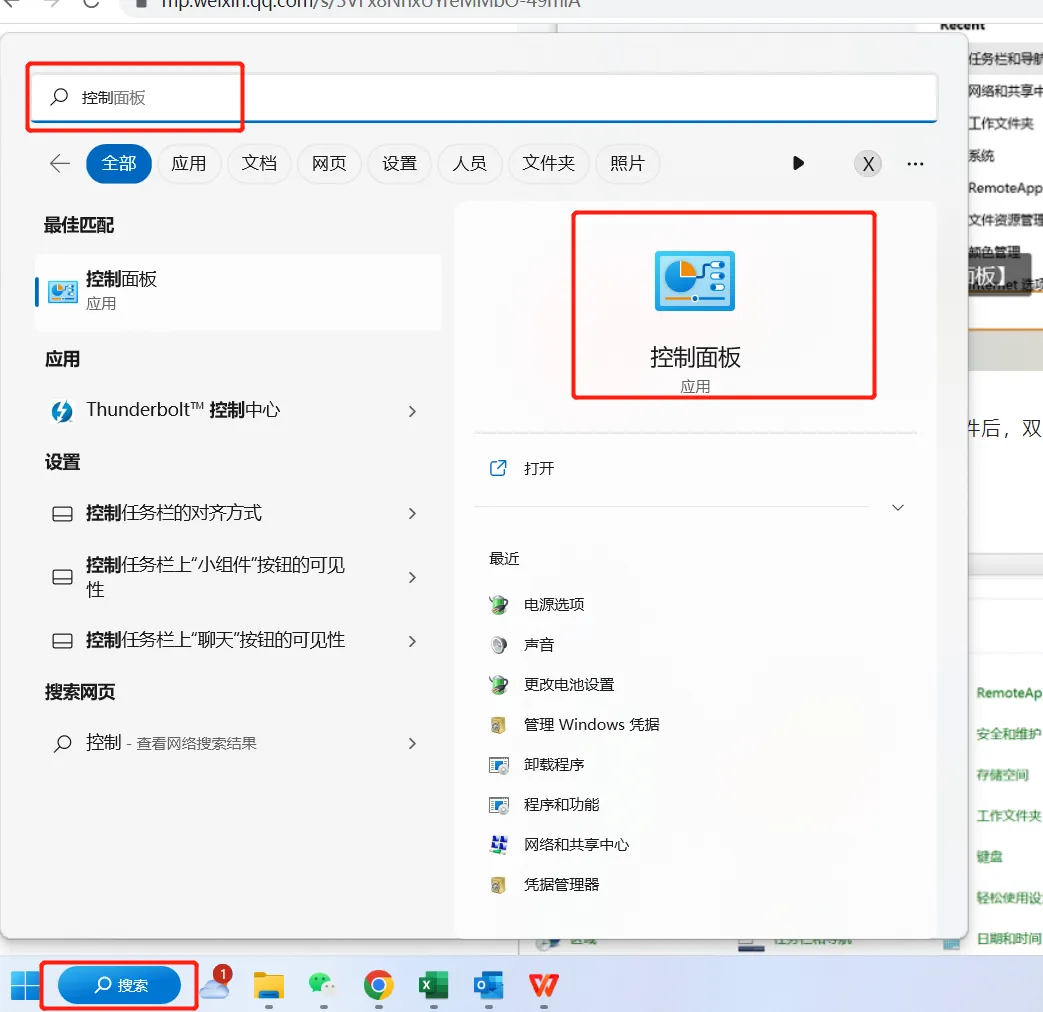Click 工作文件夹 in background Recent list
Image resolution: width=1043 pixels, height=1012 pixels.
(x=1001, y=123)
